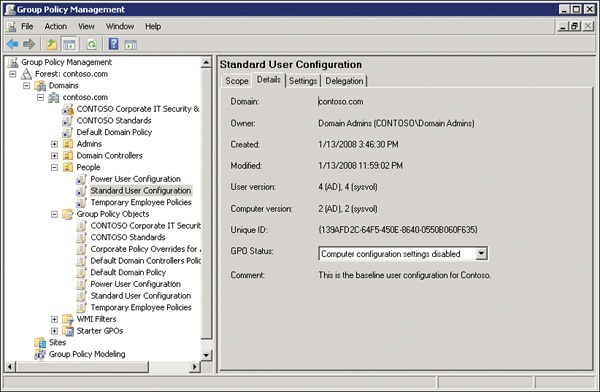Switch to the Details tab

tap(269, 80)
